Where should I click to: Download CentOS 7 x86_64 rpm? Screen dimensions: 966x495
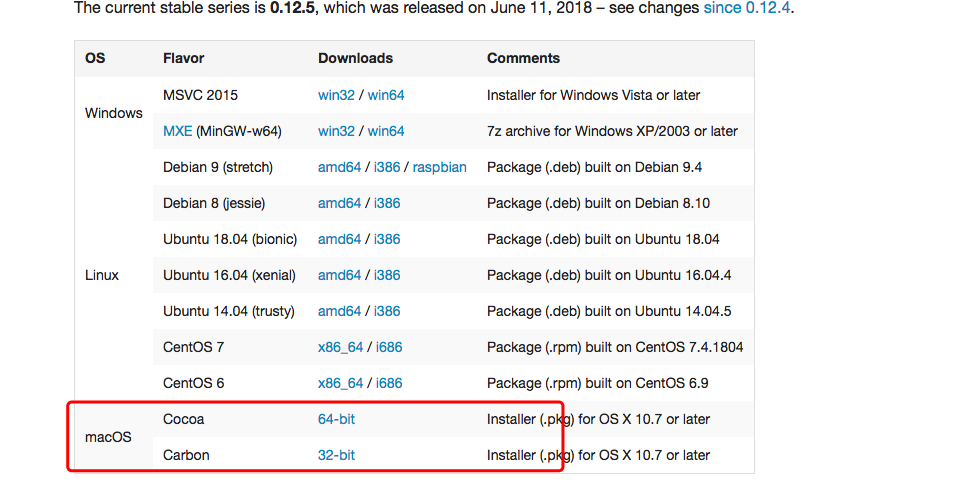pyautogui.click(x=341, y=348)
